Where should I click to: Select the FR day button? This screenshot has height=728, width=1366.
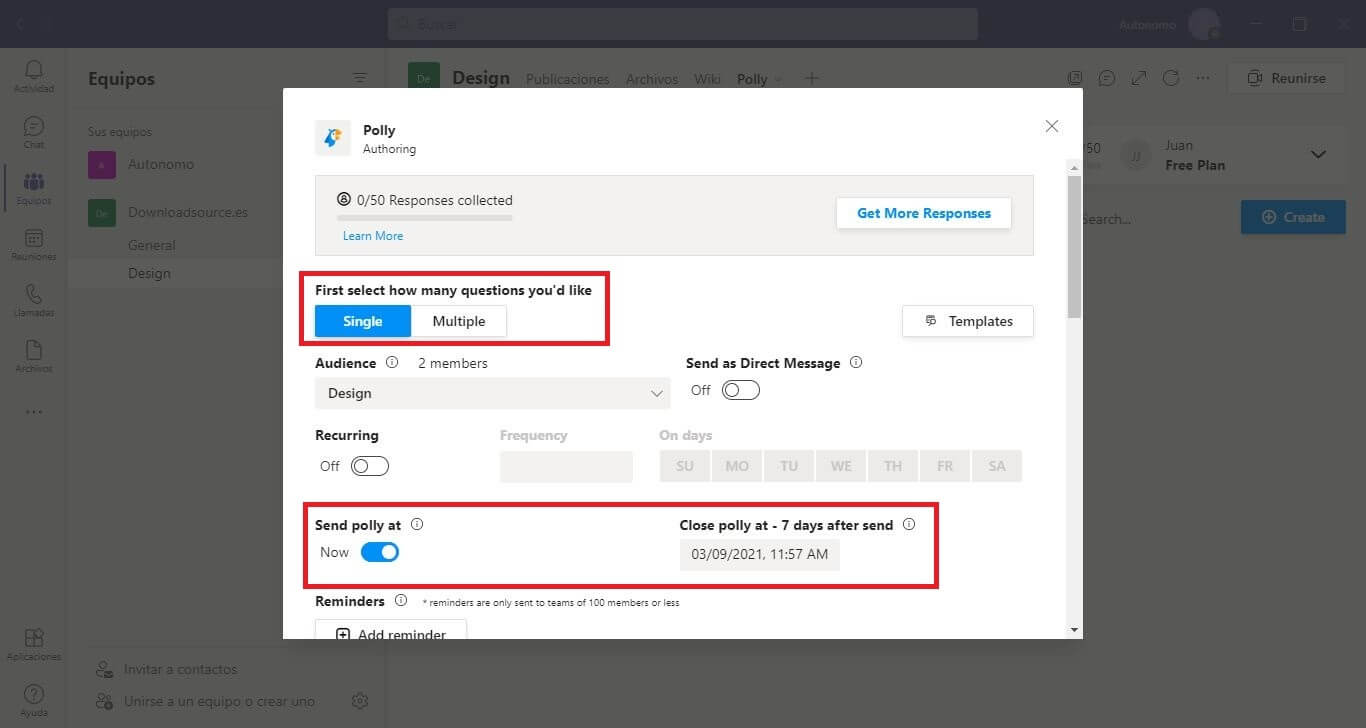coord(945,466)
